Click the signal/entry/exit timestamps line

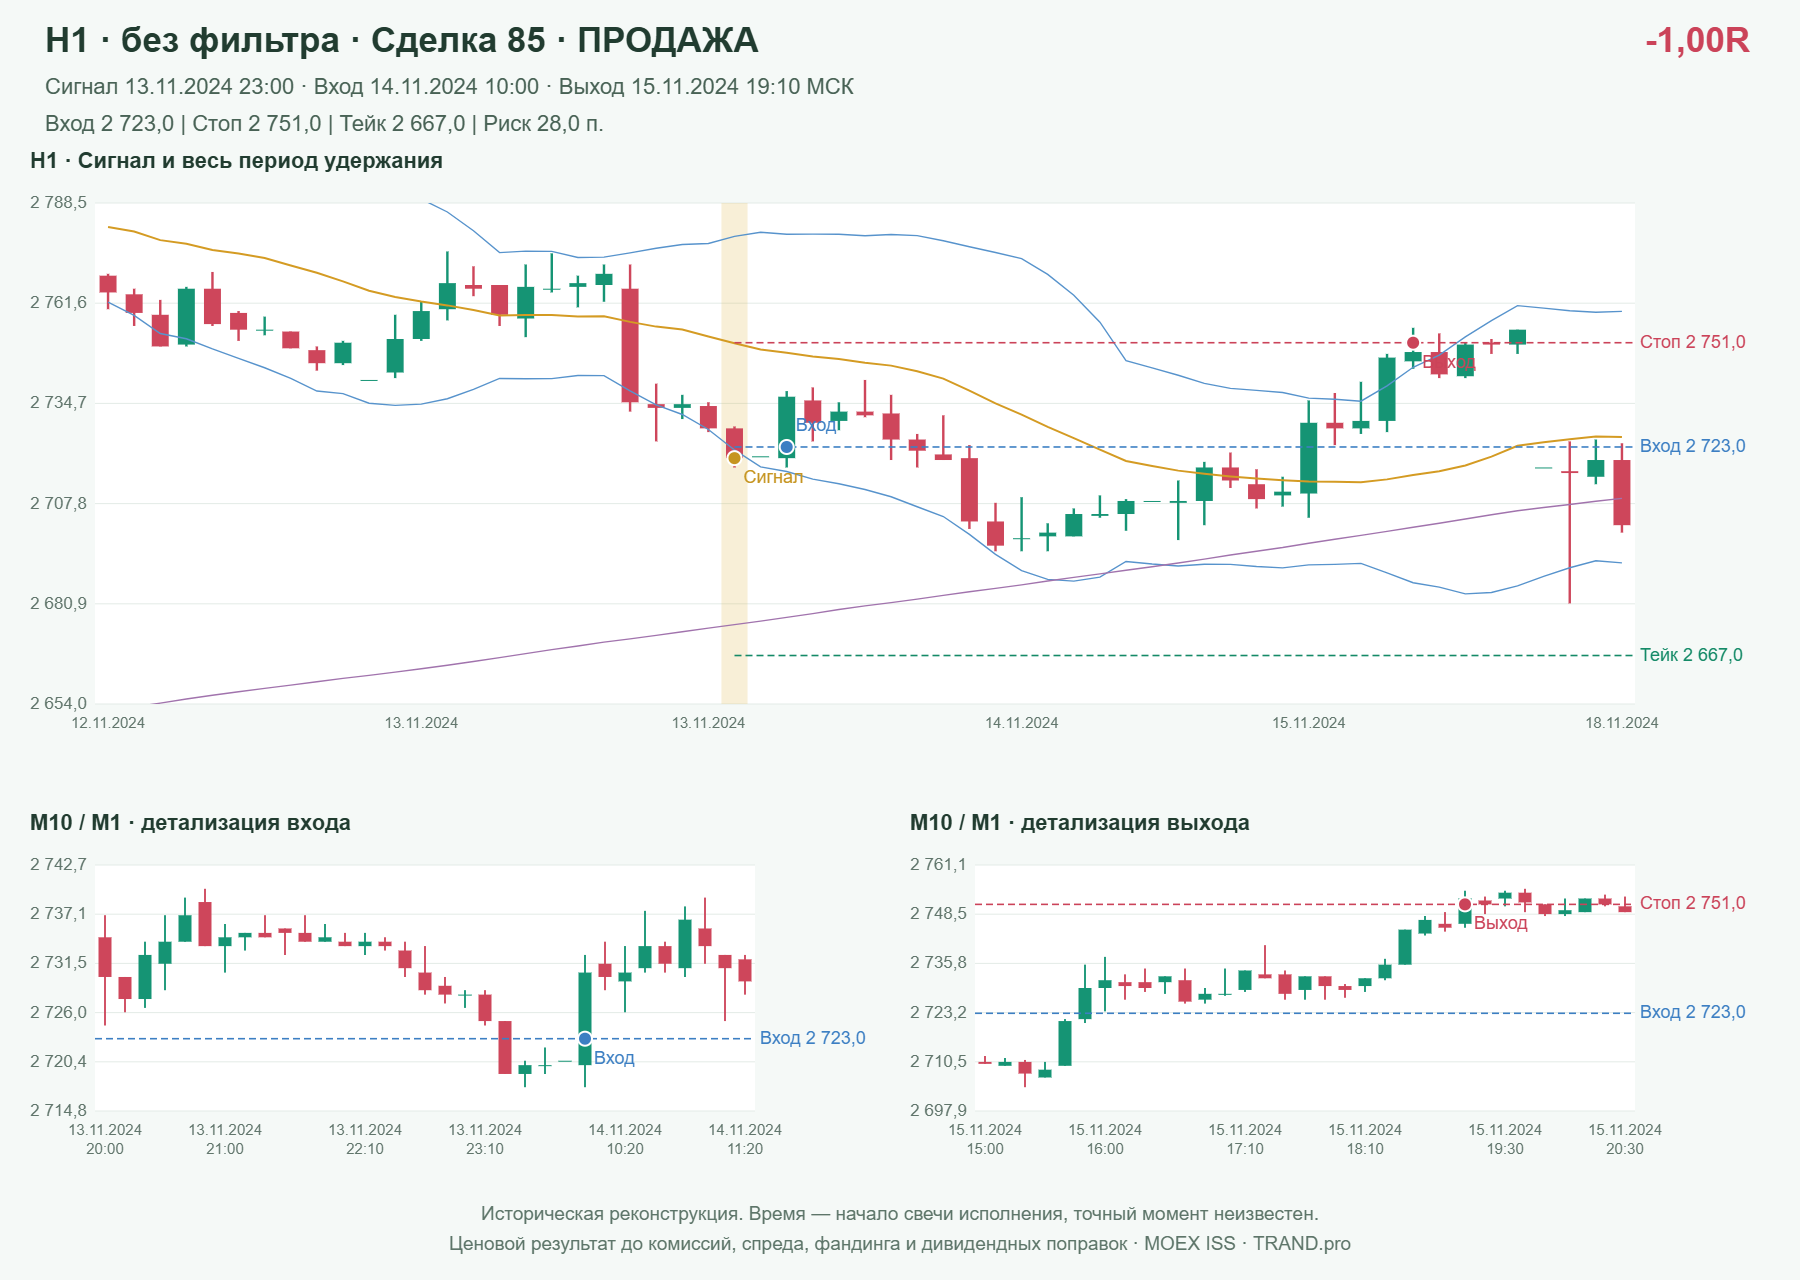pyautogui.click(x=449, y=87)
